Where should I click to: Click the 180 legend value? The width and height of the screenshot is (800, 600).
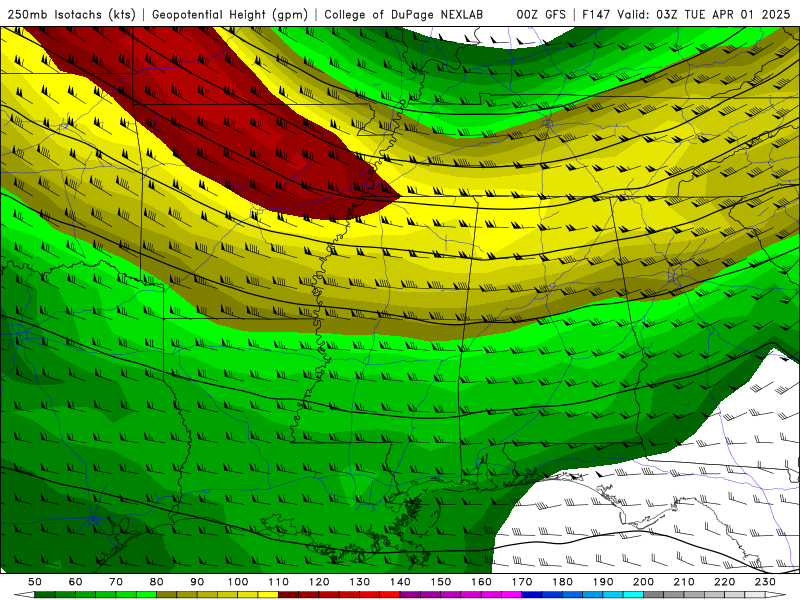[x=562, y=582]
